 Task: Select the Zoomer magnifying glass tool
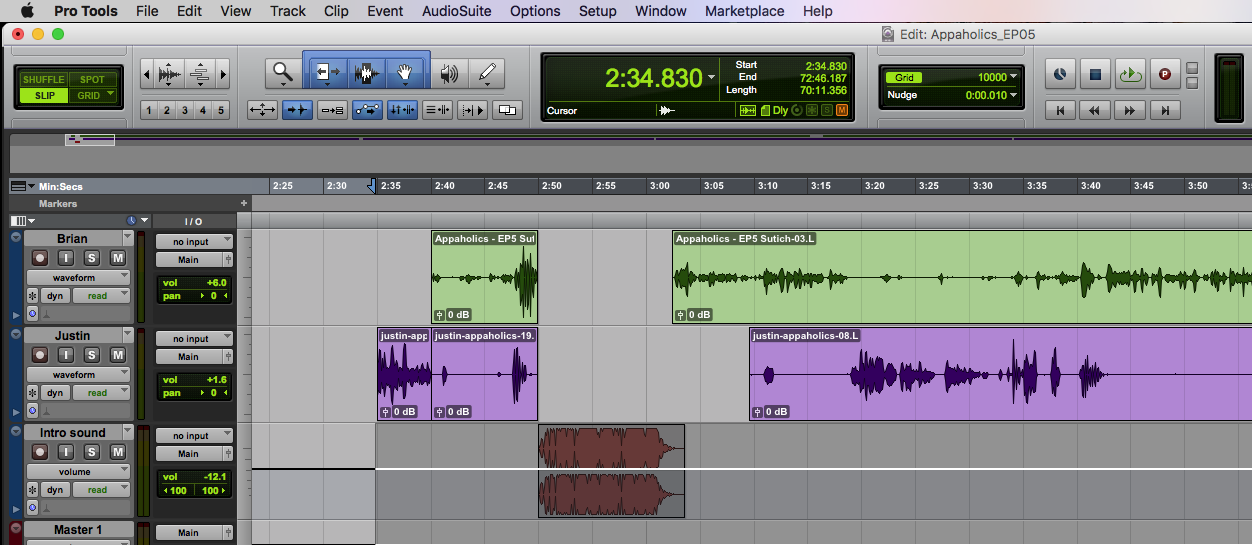coord(283,73)
